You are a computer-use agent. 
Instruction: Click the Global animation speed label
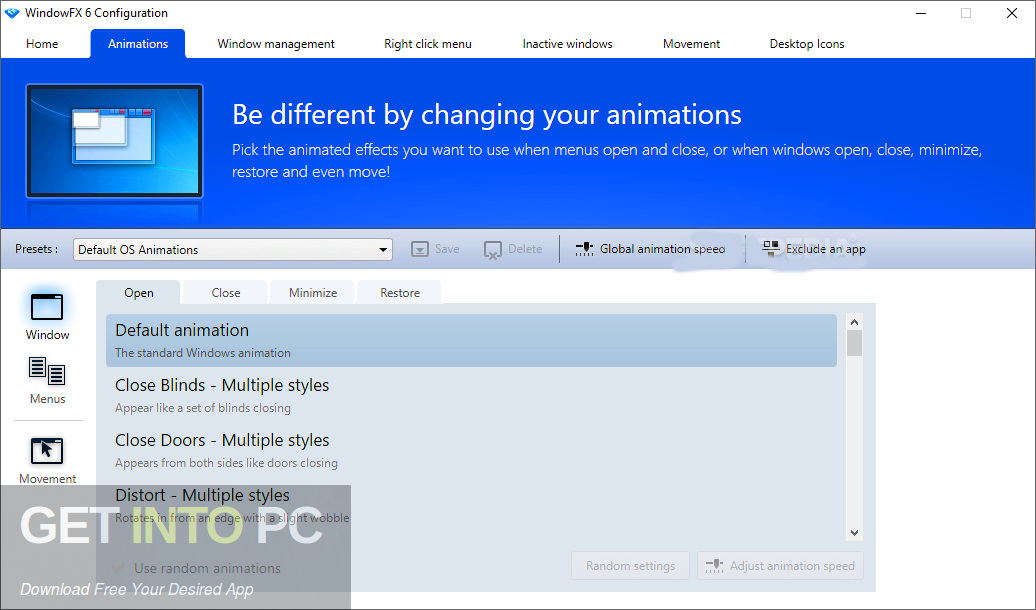coord(662,249)
